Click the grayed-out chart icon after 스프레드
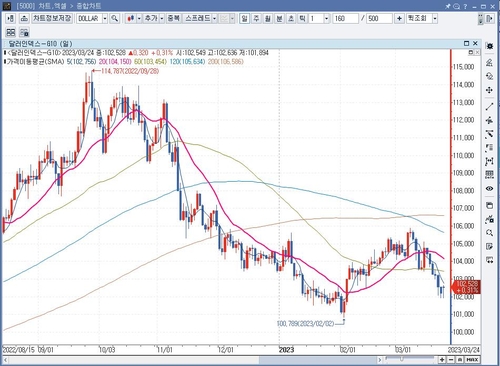Image resolution: width=500 pixels, height=366 pixels. point(224,18)
